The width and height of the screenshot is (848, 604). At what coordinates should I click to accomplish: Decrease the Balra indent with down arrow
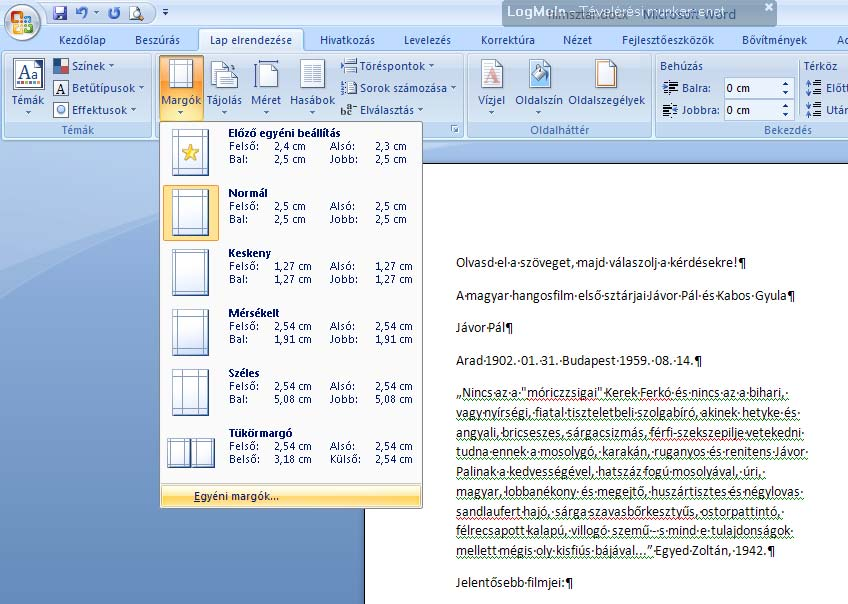click(785, 93)
